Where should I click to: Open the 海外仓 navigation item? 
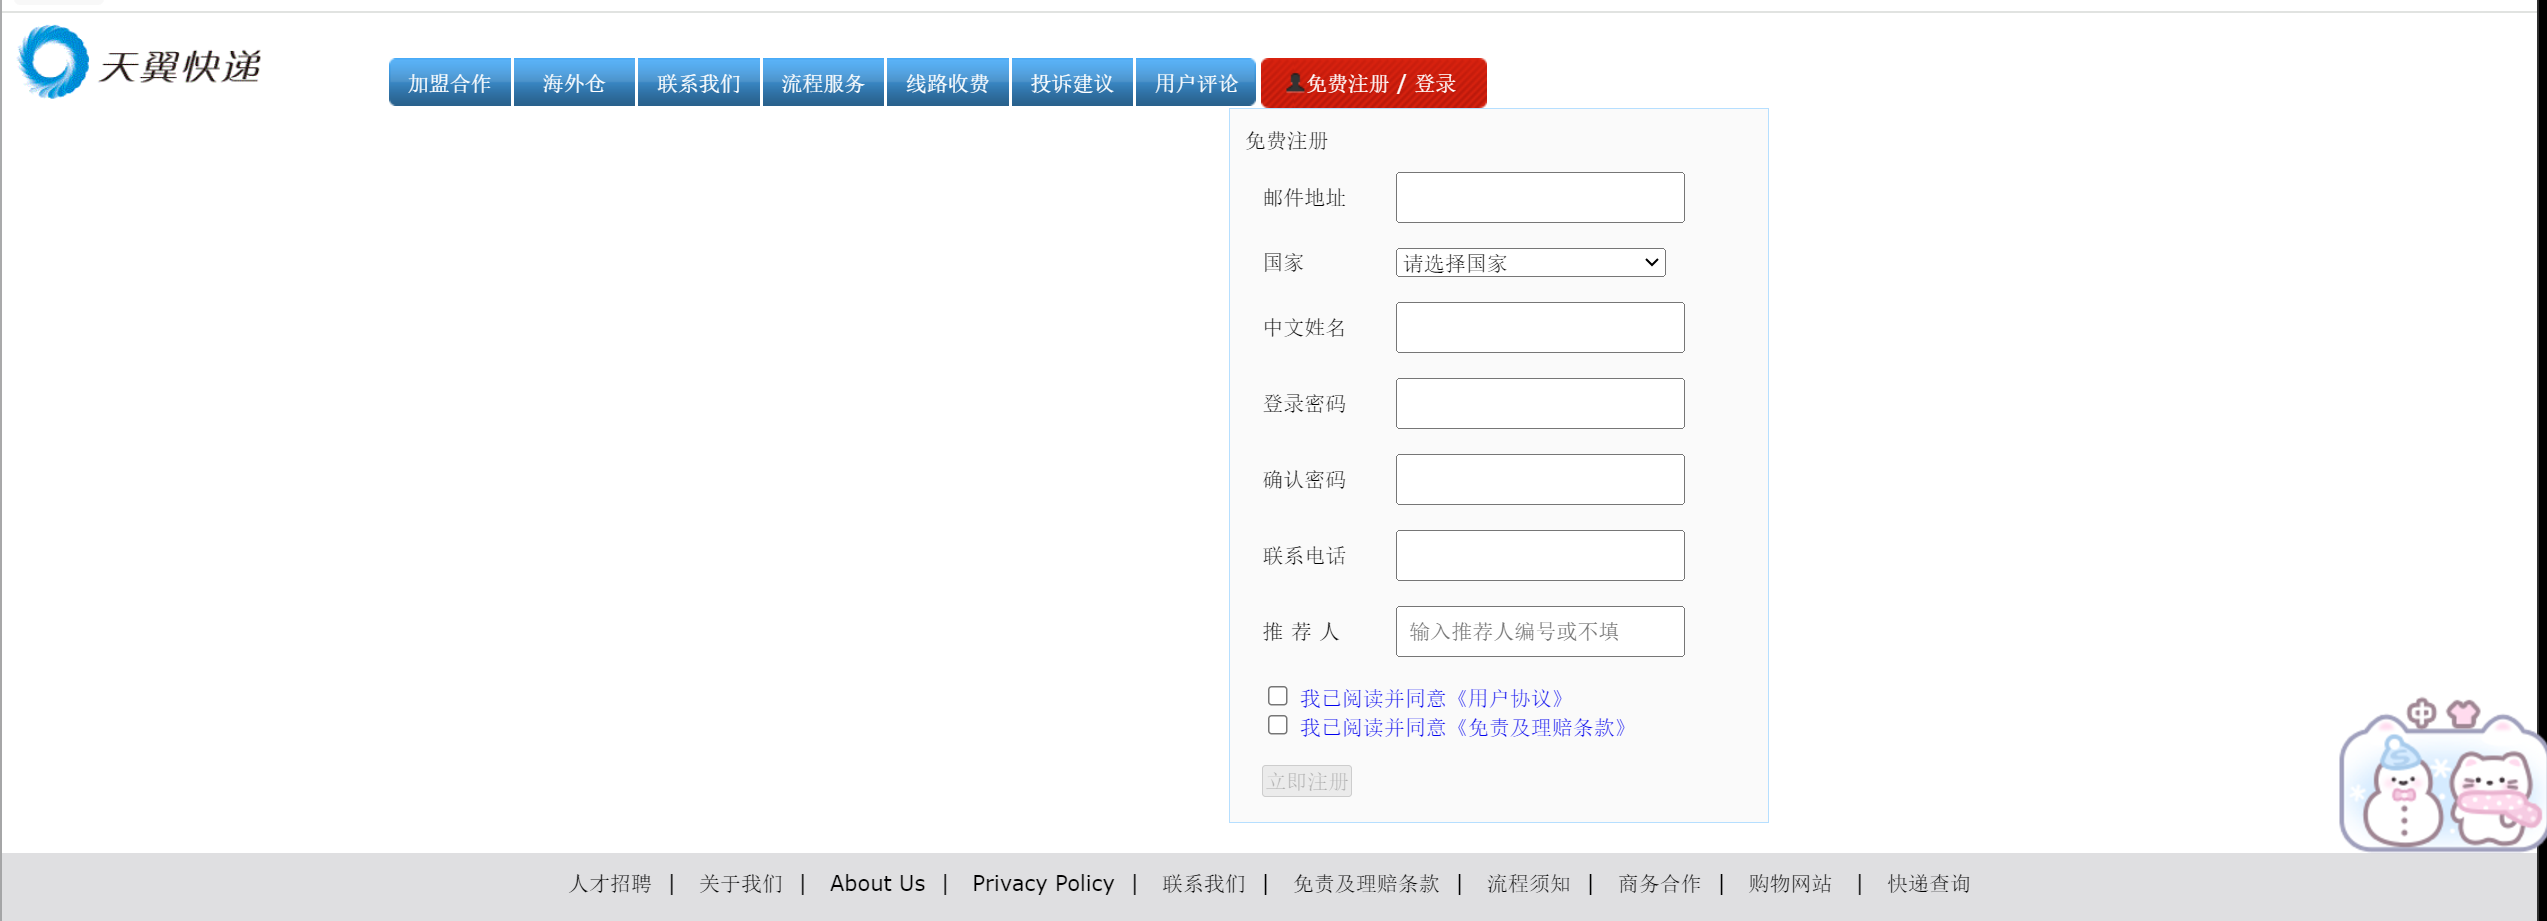click(573, 83)
